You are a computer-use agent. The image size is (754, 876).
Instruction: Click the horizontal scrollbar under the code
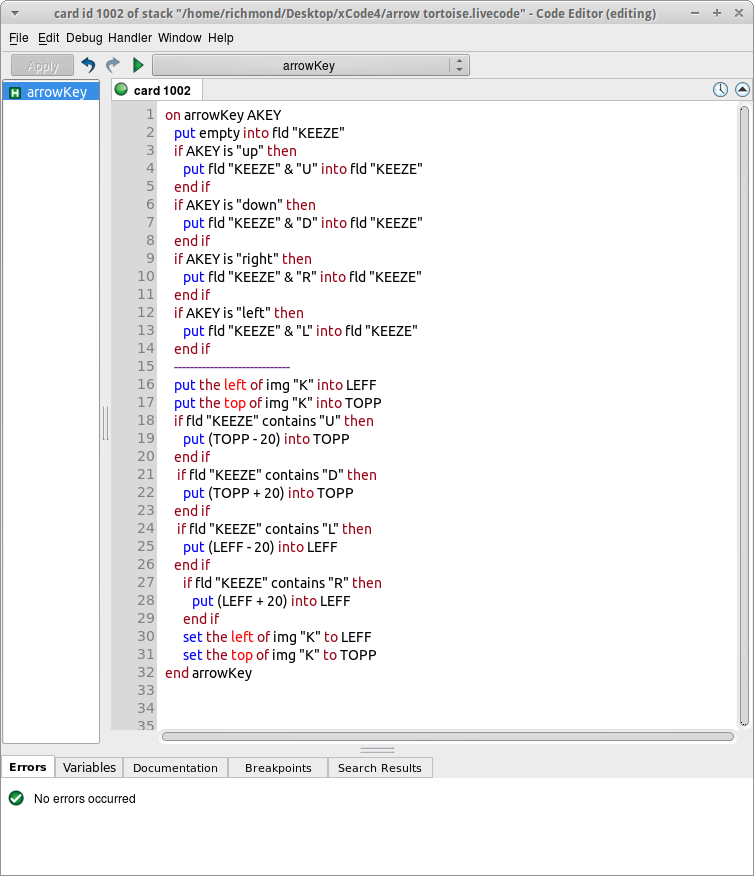click(447, 737)
